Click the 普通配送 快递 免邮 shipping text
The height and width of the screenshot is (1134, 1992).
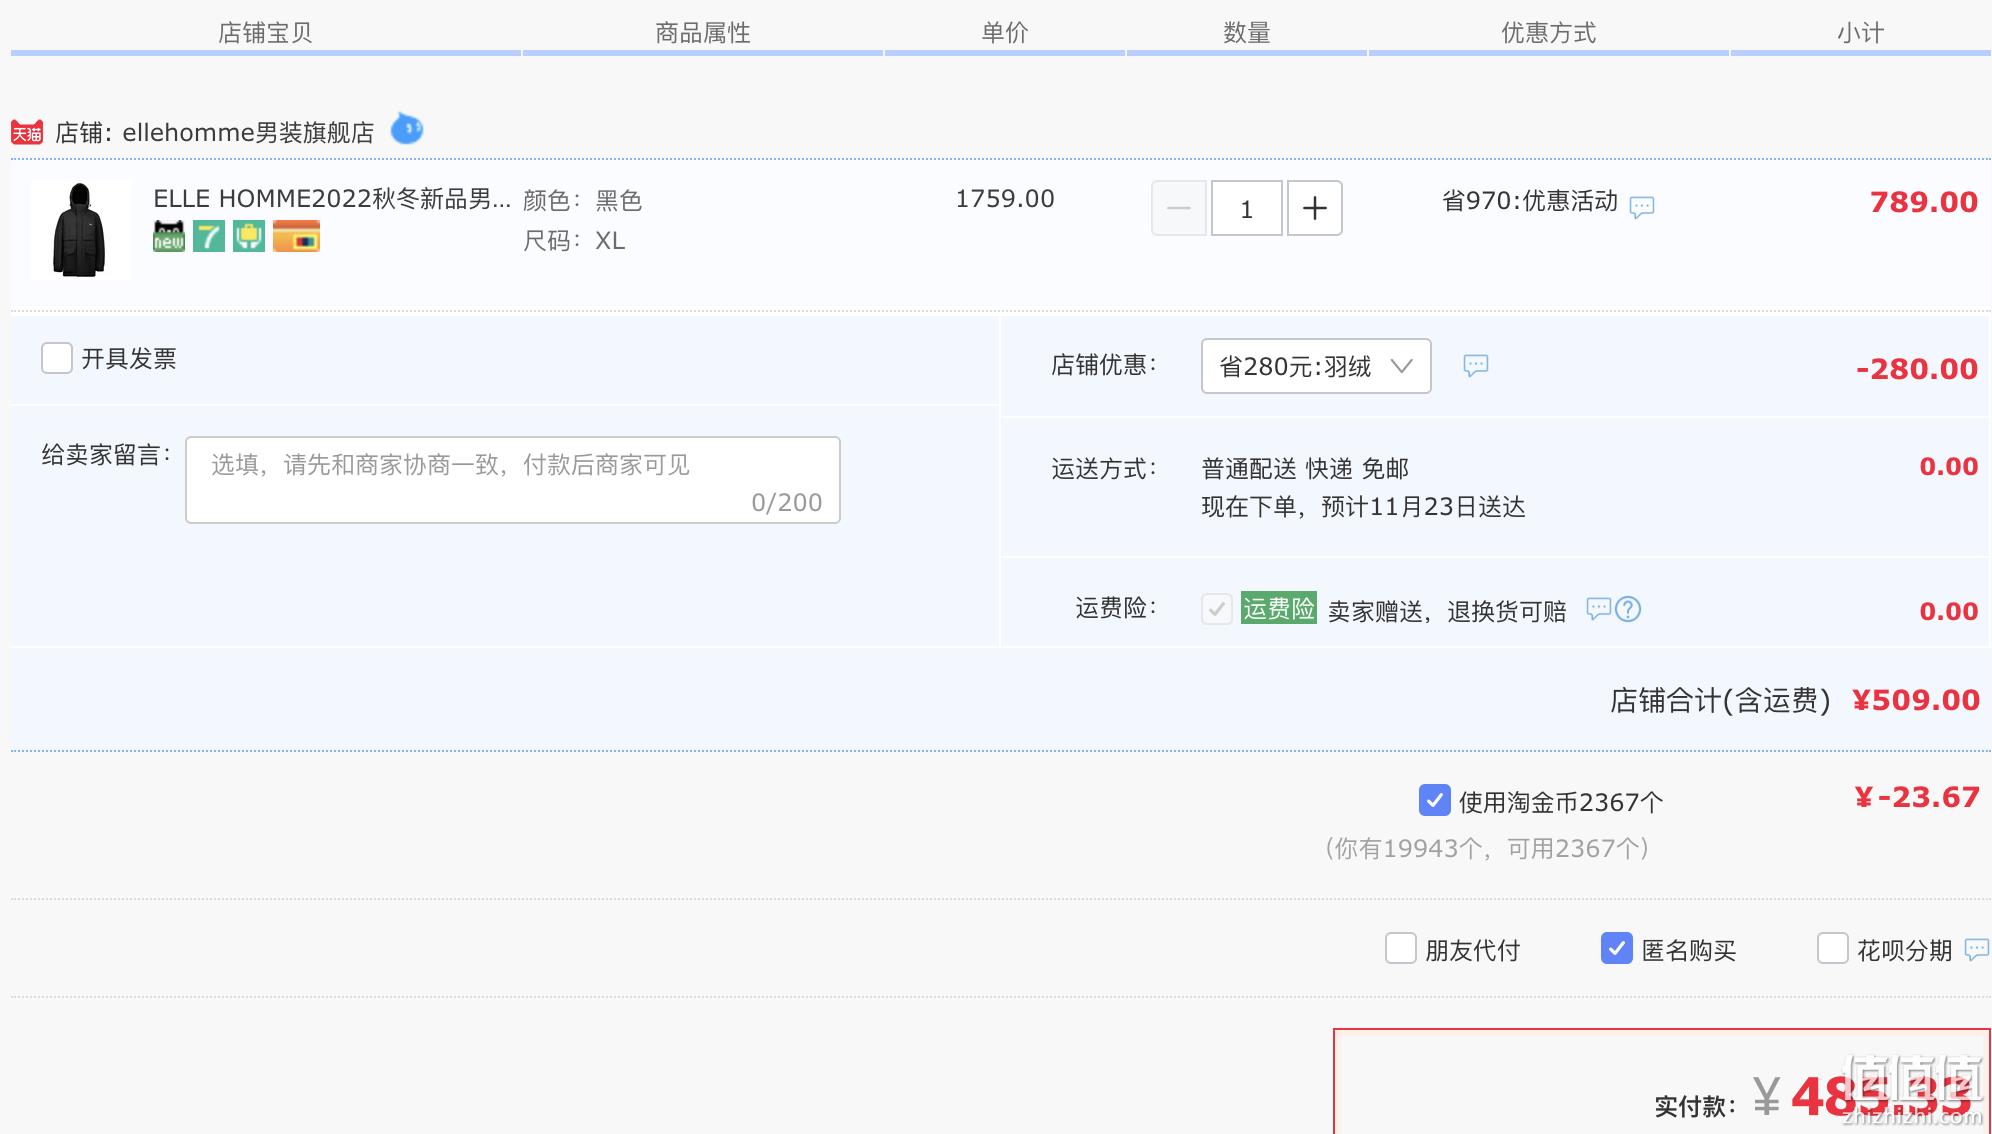pos(1305,469)
